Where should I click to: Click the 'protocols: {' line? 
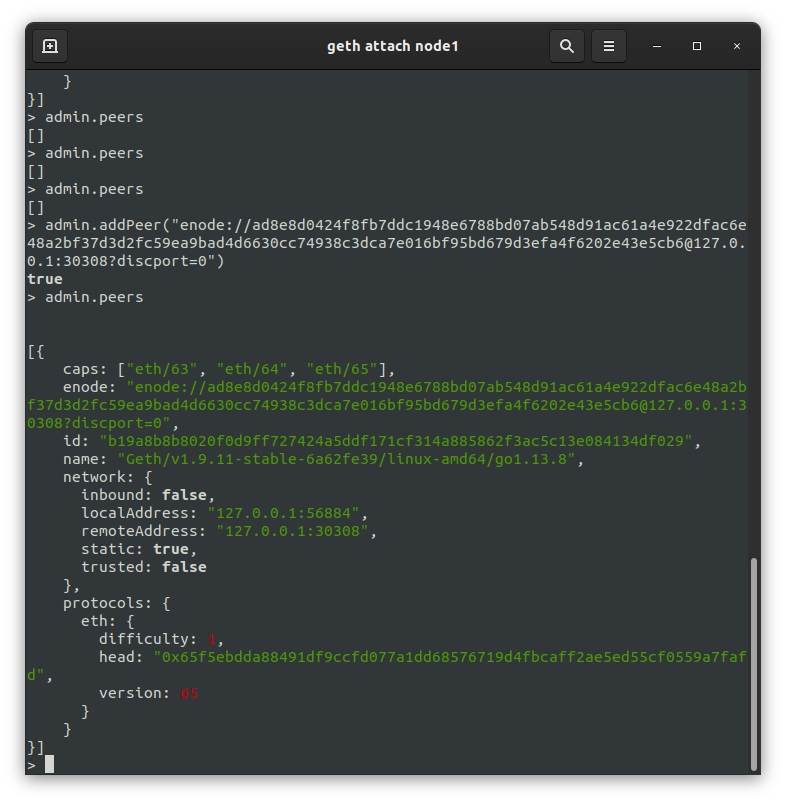pyautogui.click(x=117, y=603)
